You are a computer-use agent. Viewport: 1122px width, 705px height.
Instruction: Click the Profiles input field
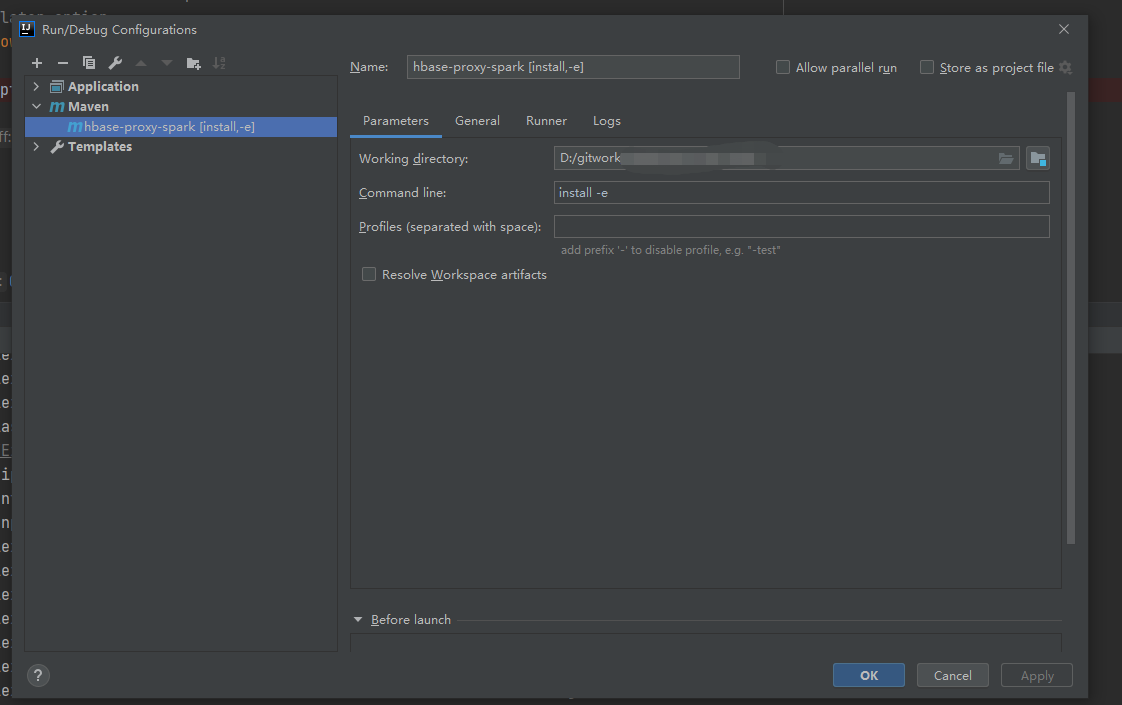(x=800, y=226)
